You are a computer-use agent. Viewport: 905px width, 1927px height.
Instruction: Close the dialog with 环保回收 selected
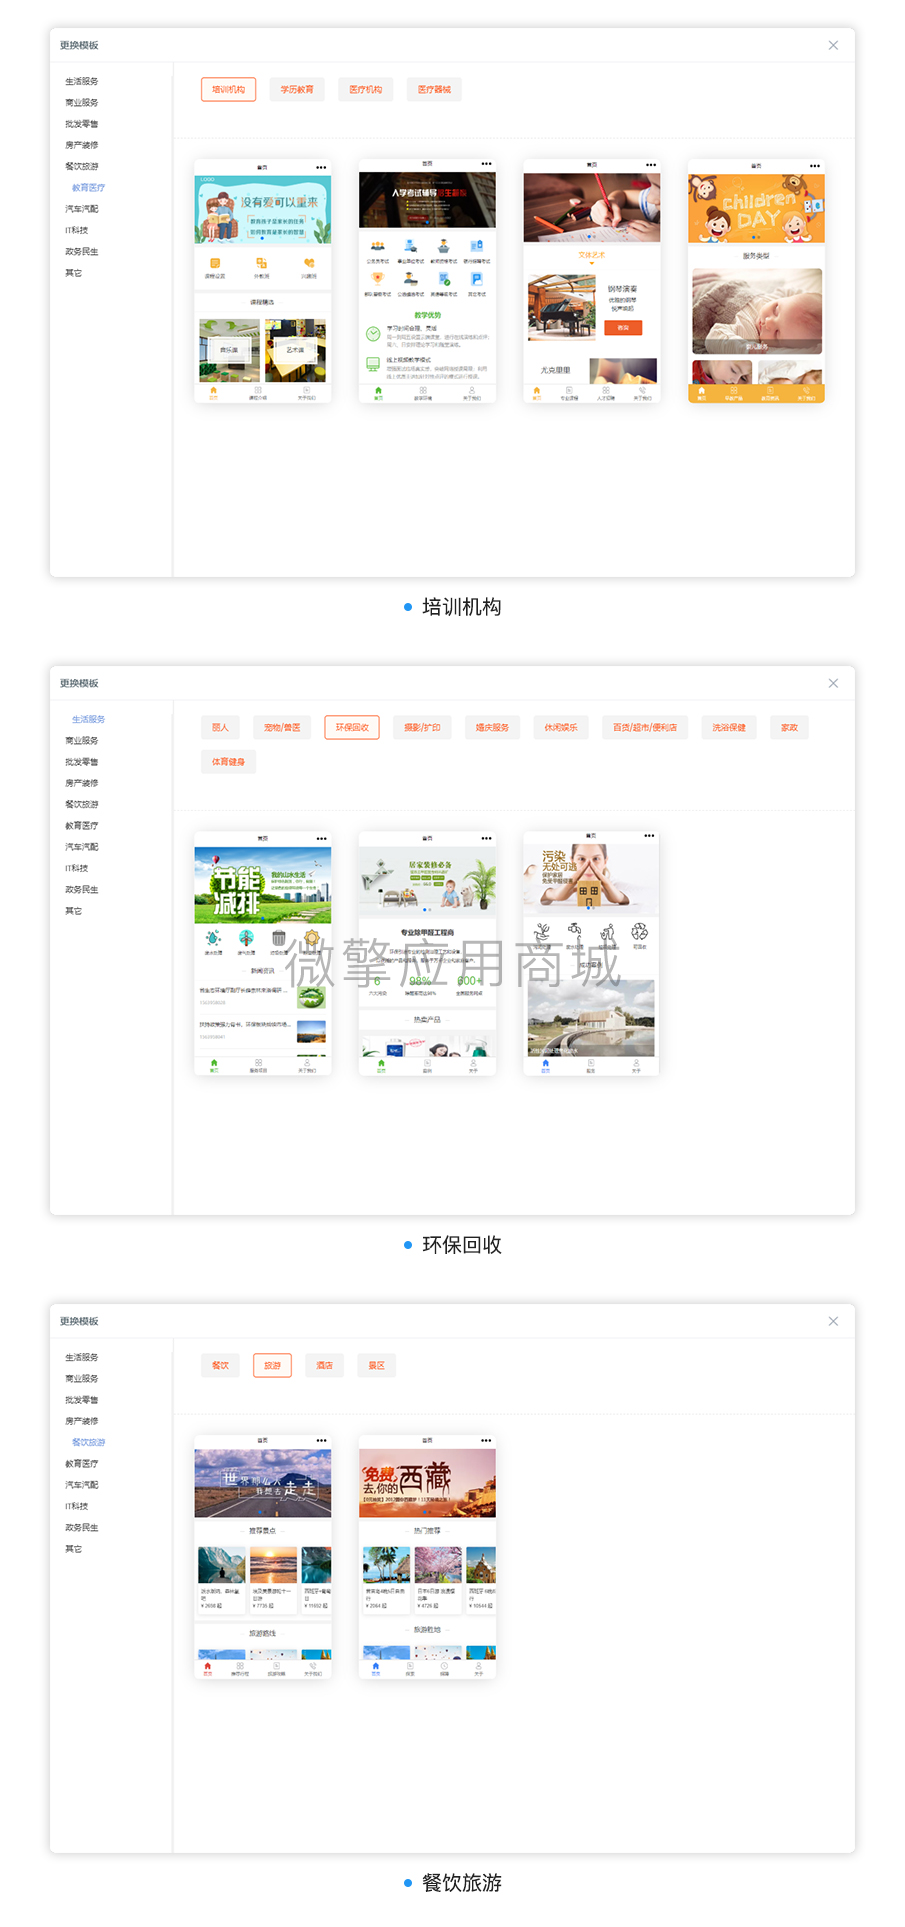833,683
